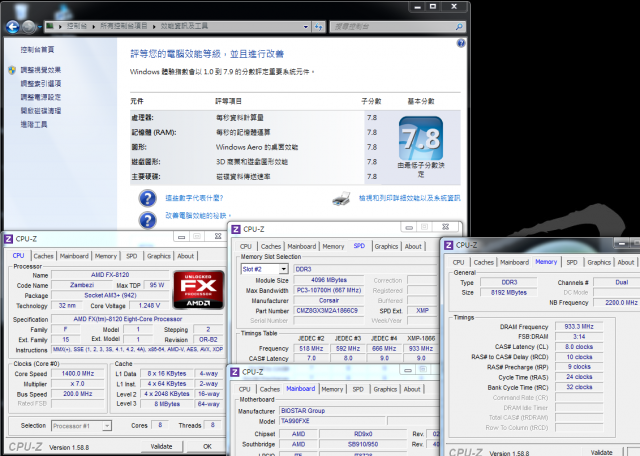Click the printer icon for detailed performance info
Image resolution: width=640 pixels, height=456 pixels.
coord(341,198)
